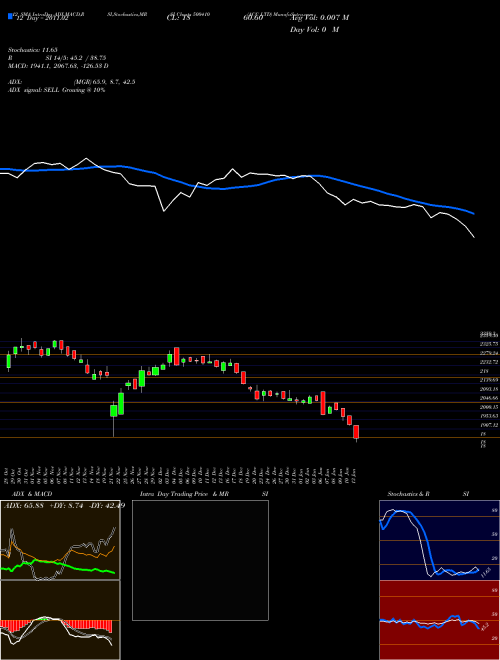Open the red RSI chart panel
500x660 pixels.
439,620
